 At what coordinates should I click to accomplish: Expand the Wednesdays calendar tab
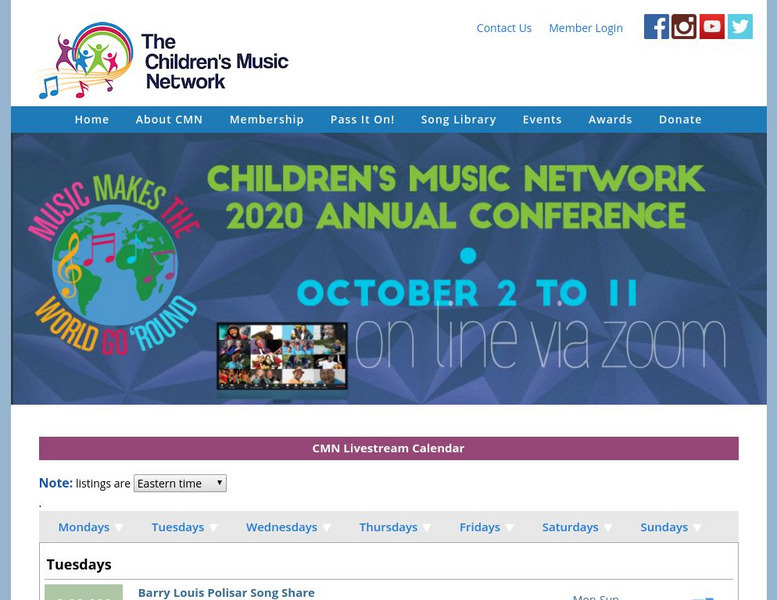point(288,527)
